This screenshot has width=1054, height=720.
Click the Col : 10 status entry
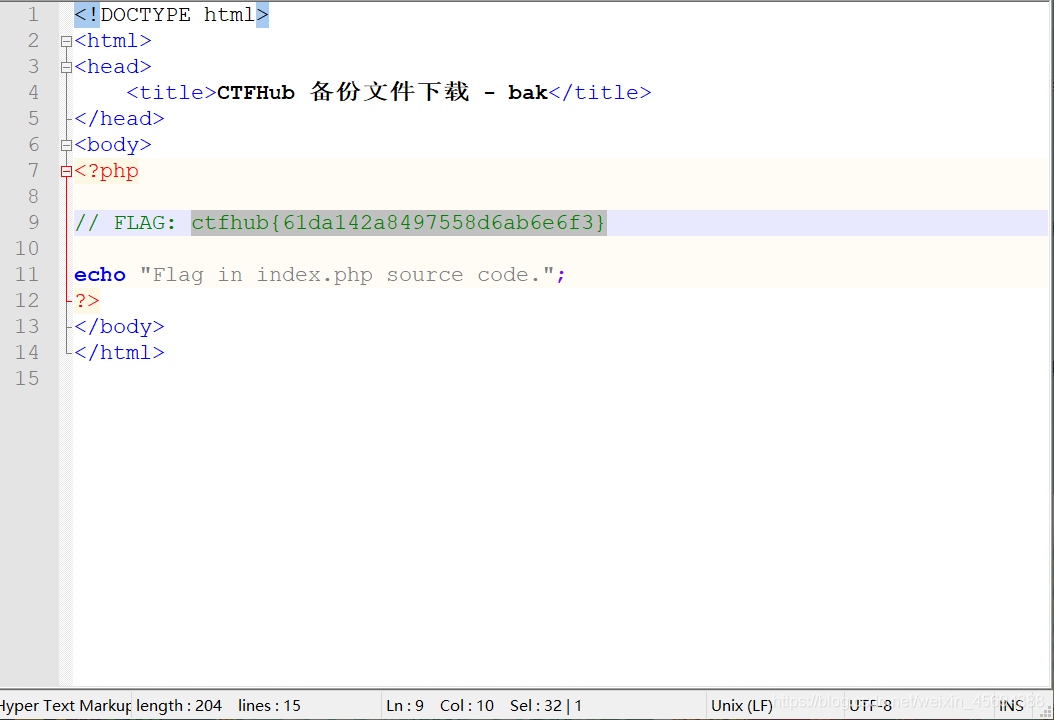[x=467, y=706]
